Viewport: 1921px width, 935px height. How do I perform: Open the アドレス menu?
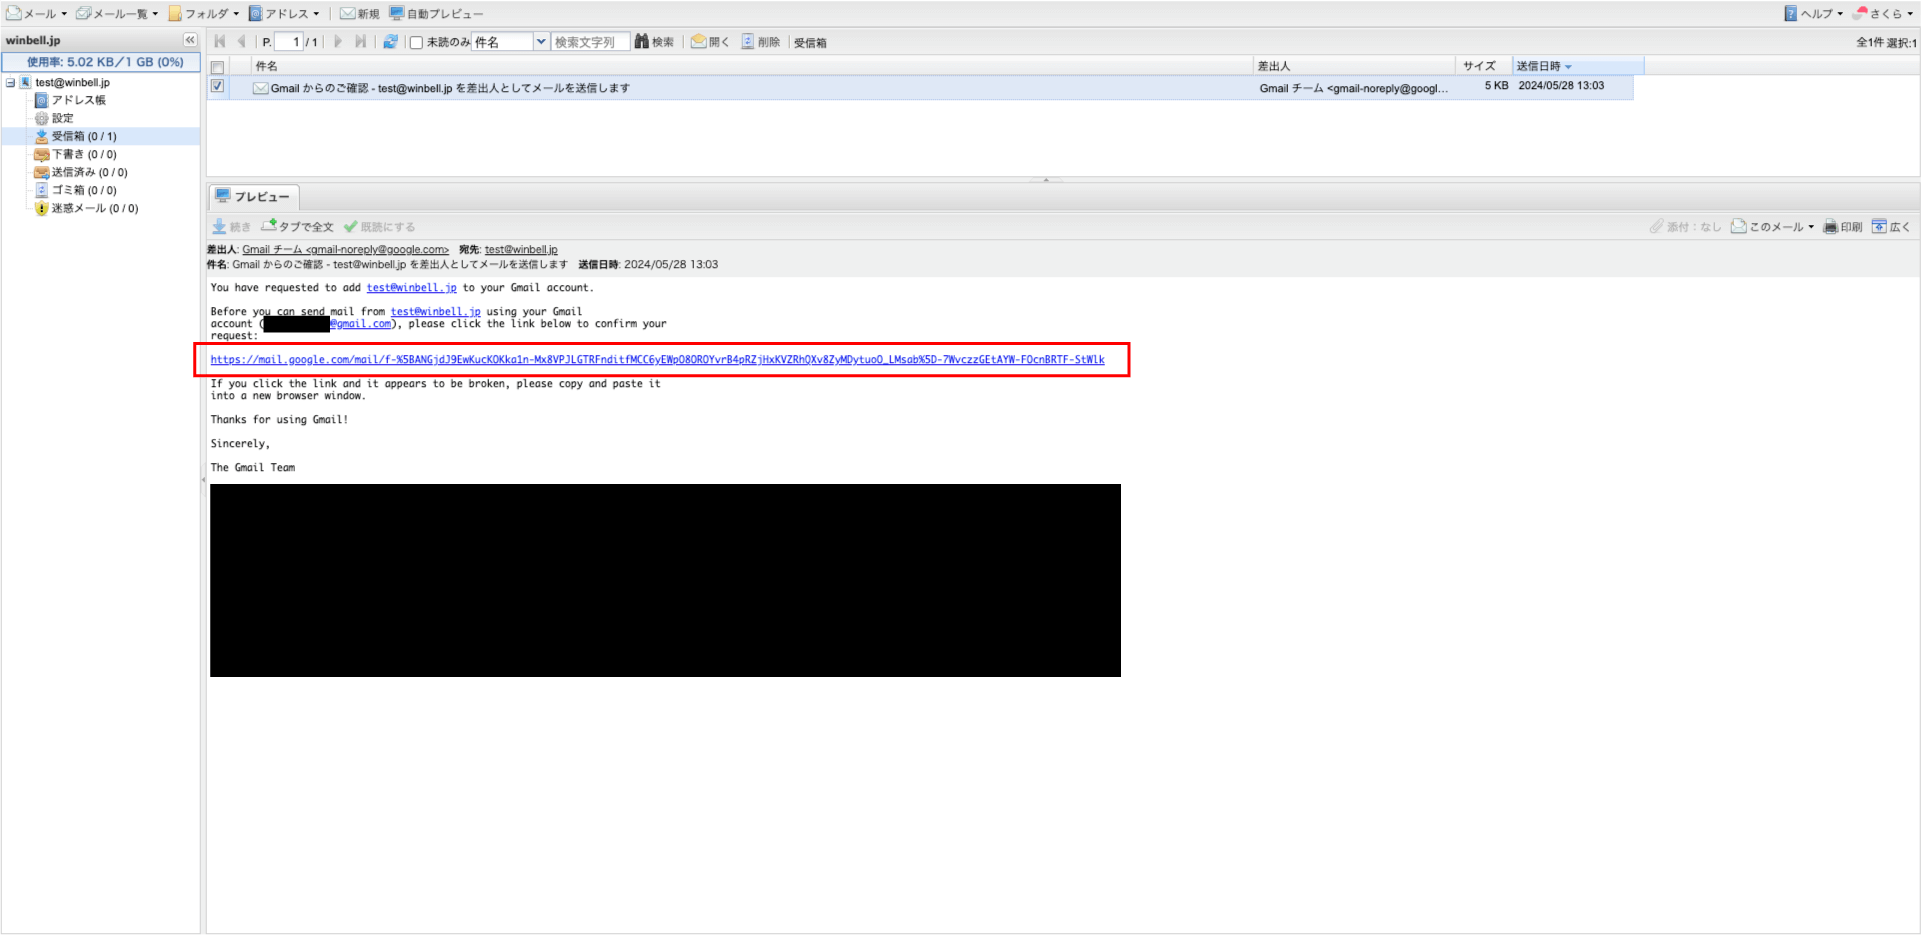click(x=284, y=14)
